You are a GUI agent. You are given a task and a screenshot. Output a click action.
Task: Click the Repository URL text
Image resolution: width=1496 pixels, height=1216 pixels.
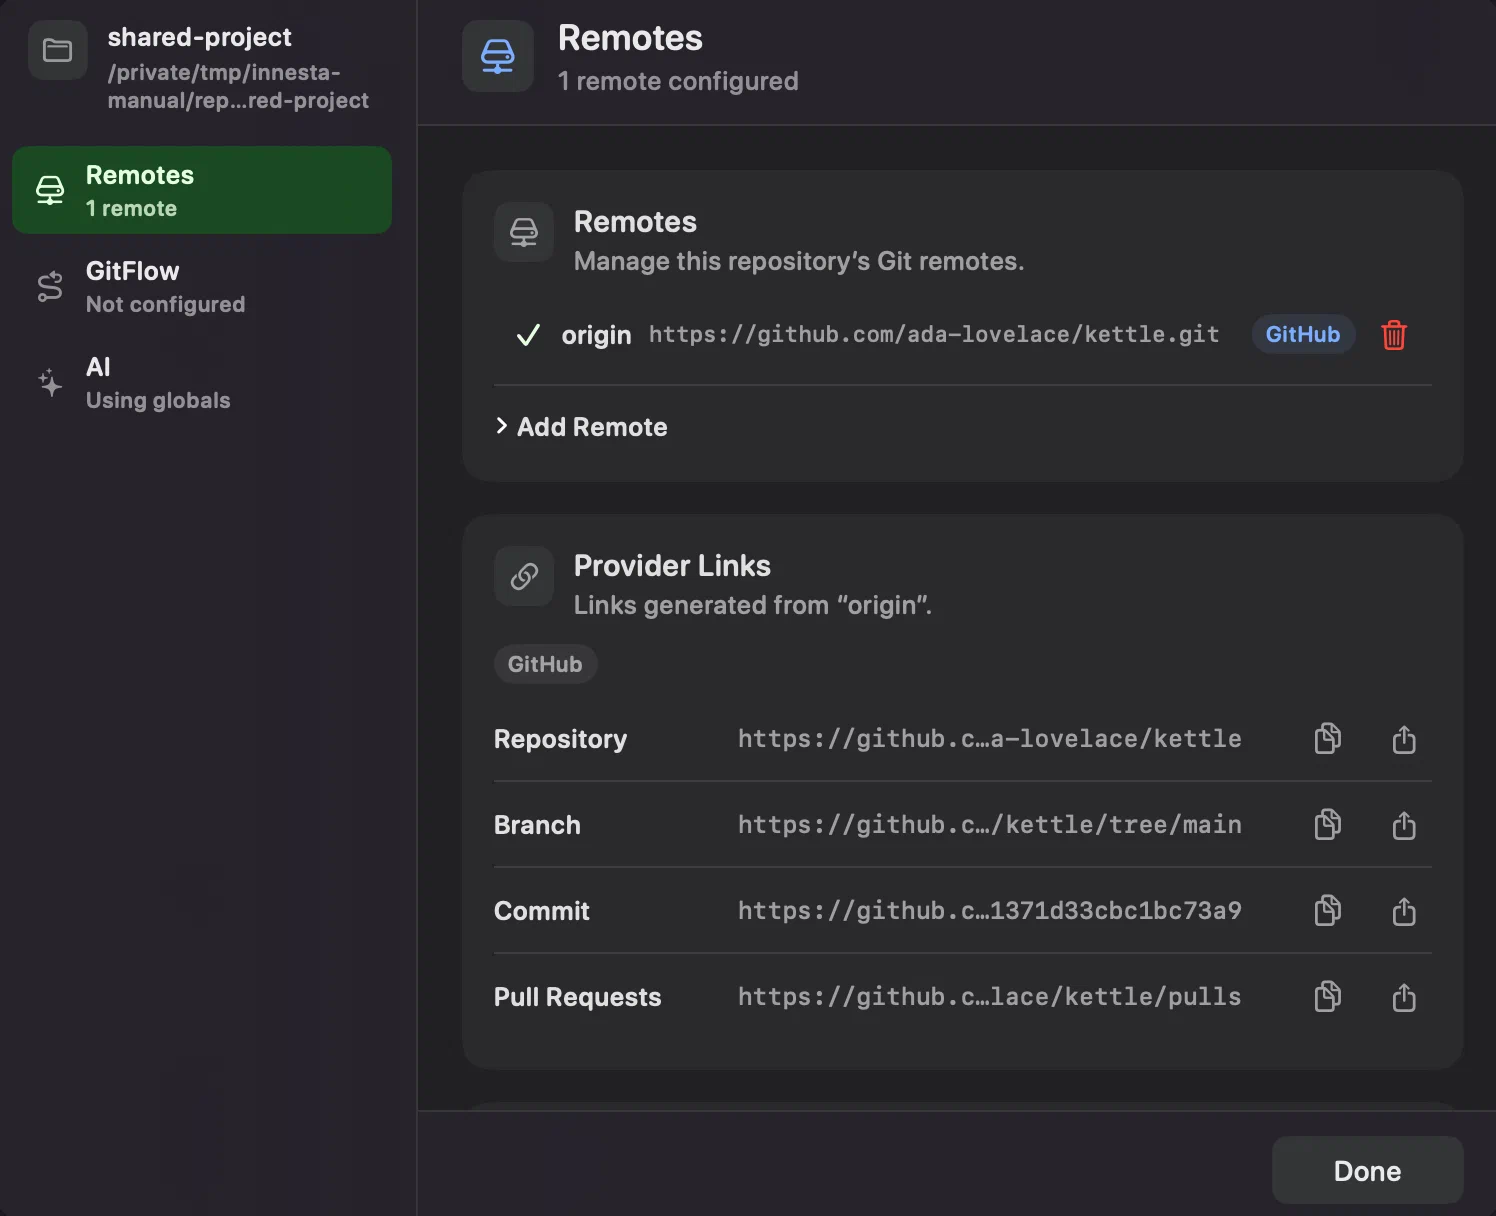click(x=990, y=739)
